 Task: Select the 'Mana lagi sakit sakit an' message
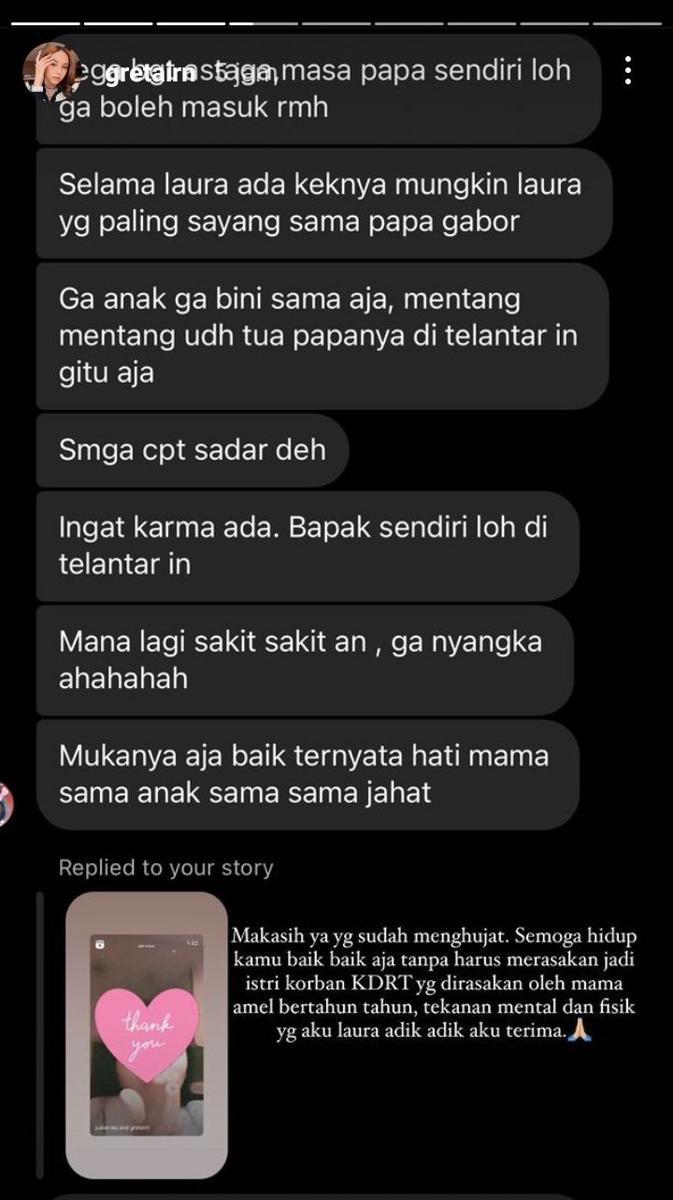pos(305,660)
